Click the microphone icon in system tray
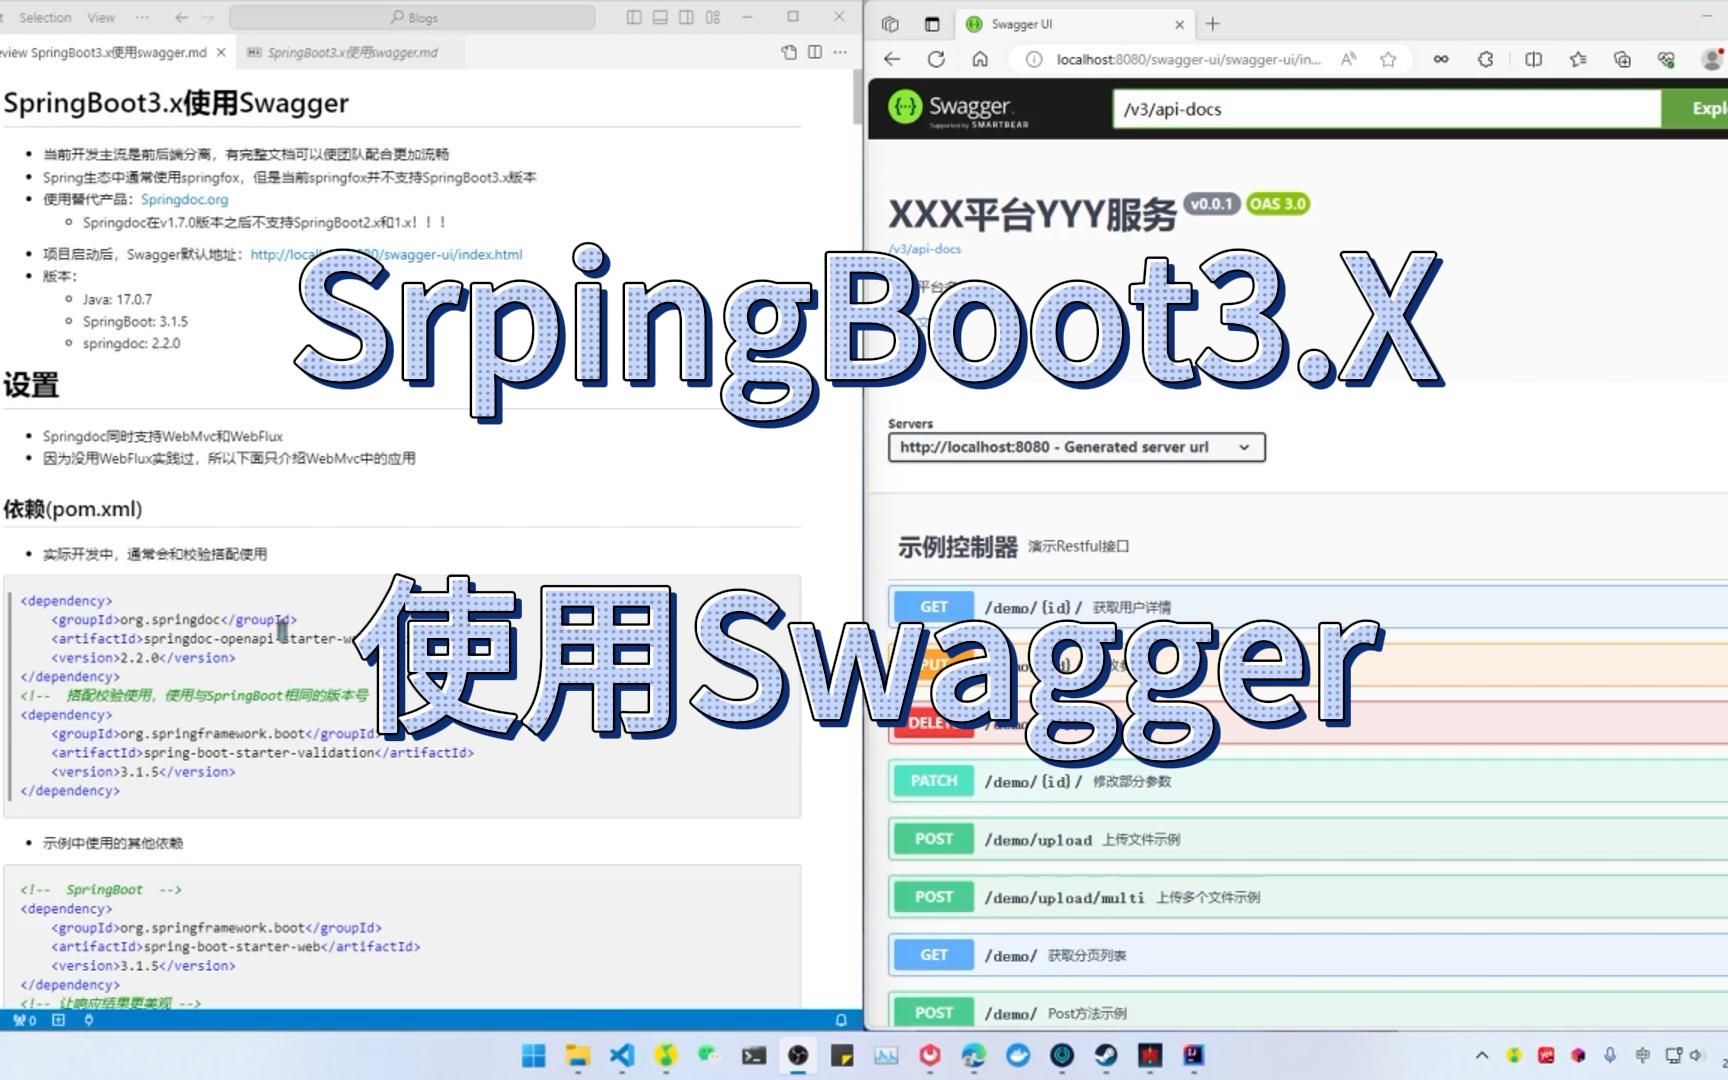The image size is (1728, 1080). click(x=1610, y=1055)
